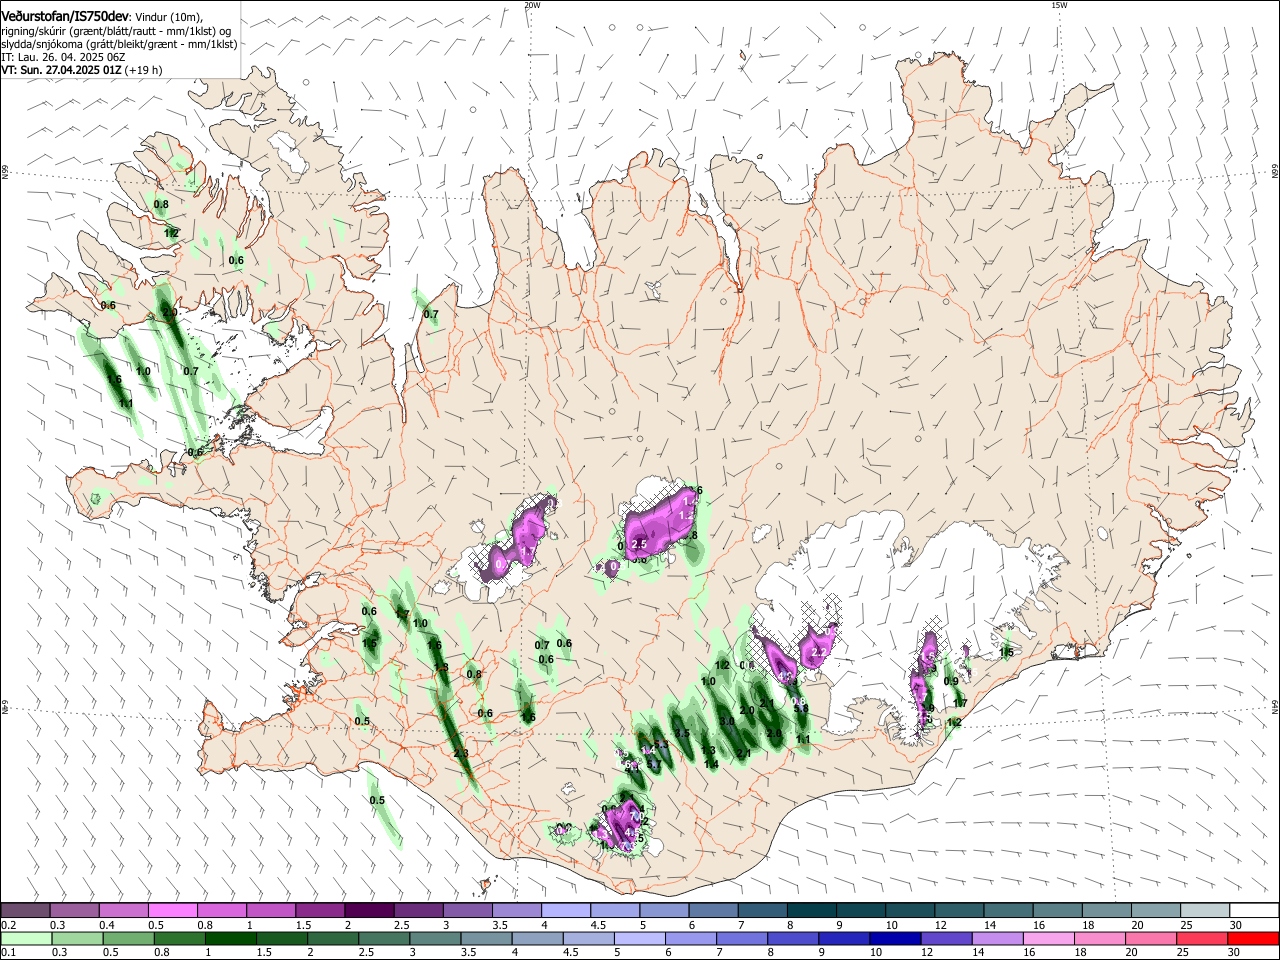This screenshot has width=1280, height=960.
Task: Click the Veðurstofan/IS750dev title text
Action: 65,16
